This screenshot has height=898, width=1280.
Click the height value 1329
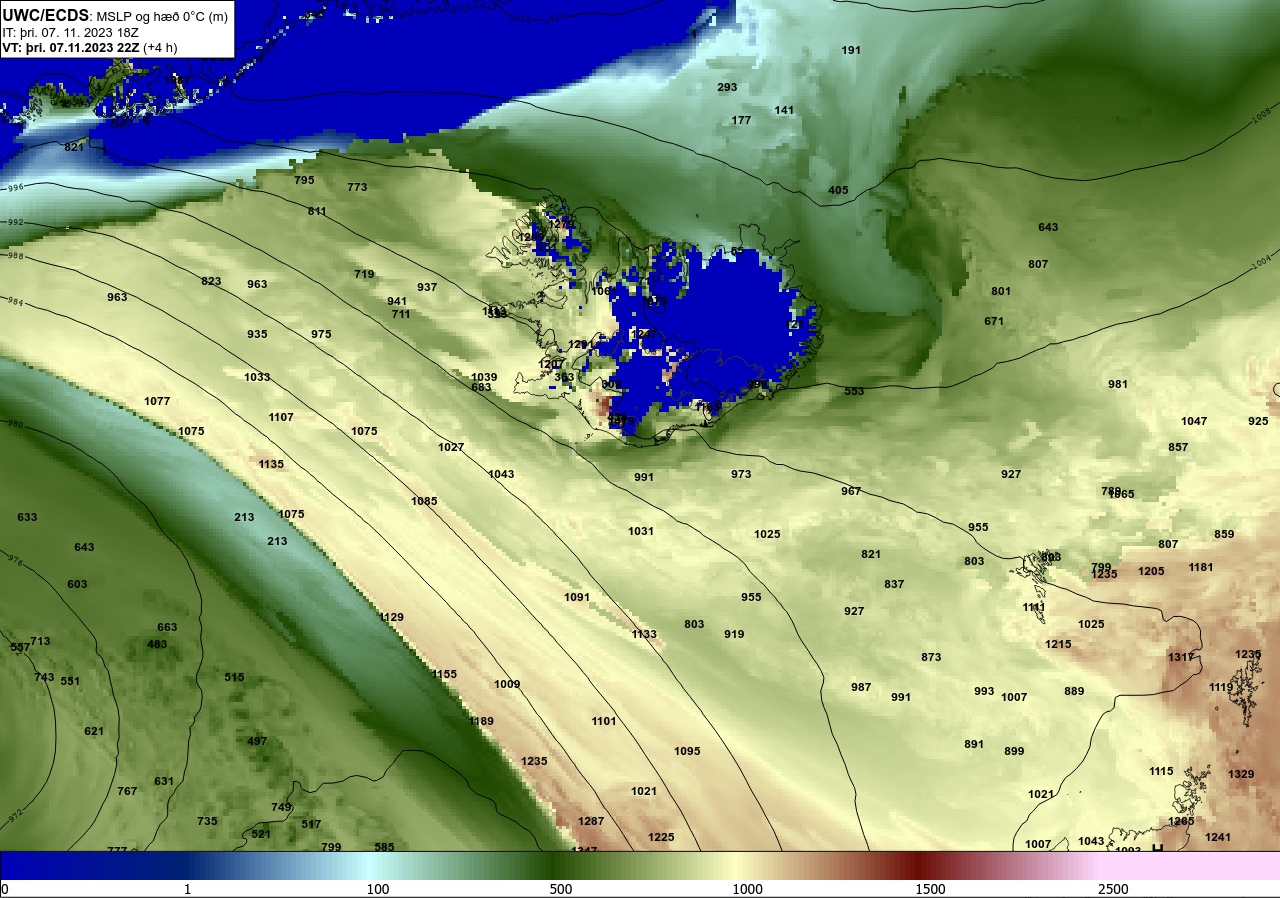1241,774
